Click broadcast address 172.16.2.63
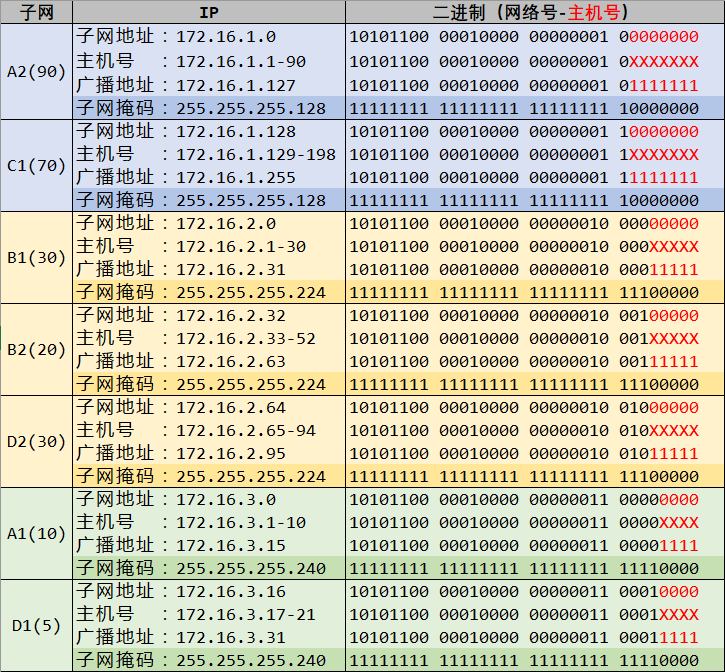This screenshot has height=672, width=725. 231,362
